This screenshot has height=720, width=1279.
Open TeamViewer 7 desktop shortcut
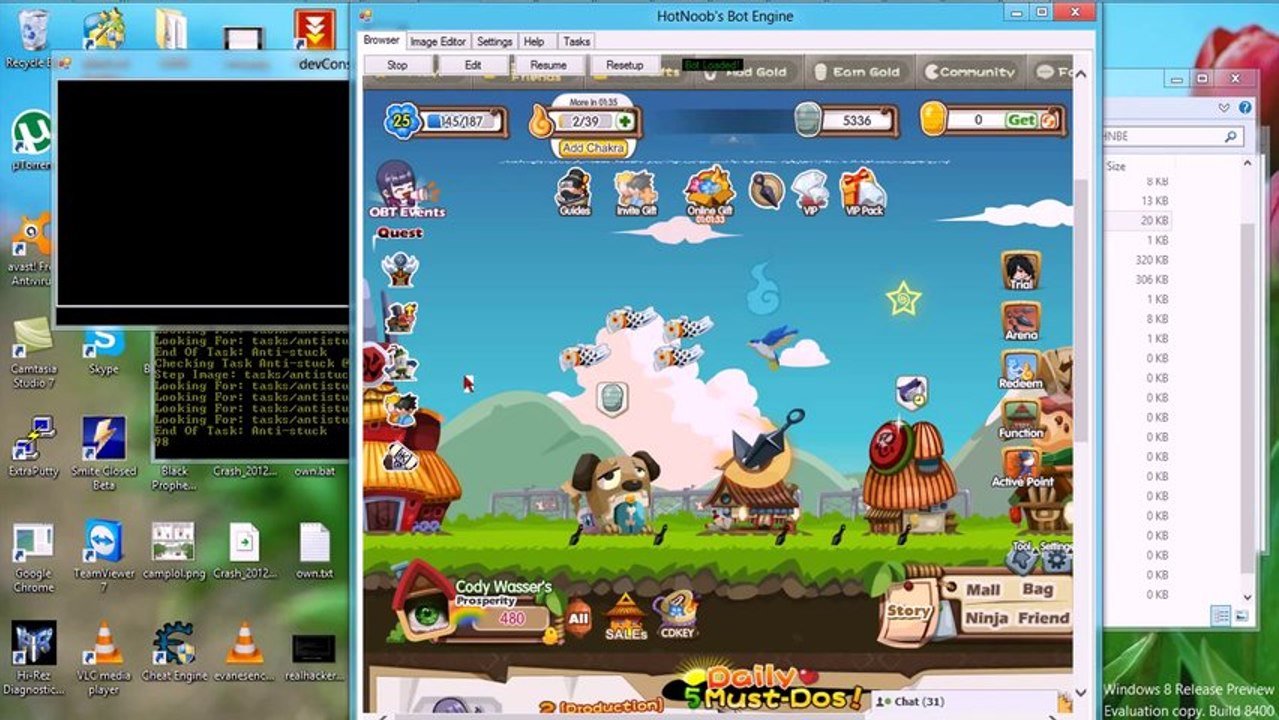pyautogui.click(x=104, y=556)
